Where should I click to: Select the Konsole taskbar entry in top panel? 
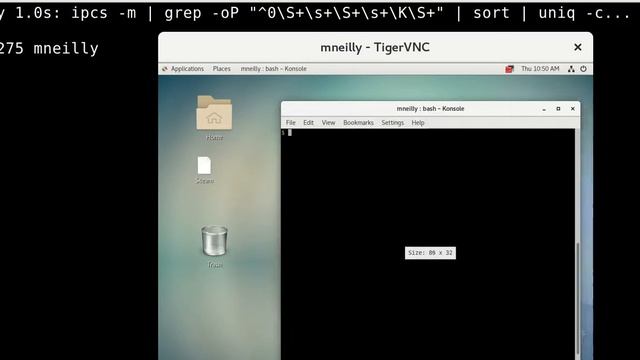[273, 69]
